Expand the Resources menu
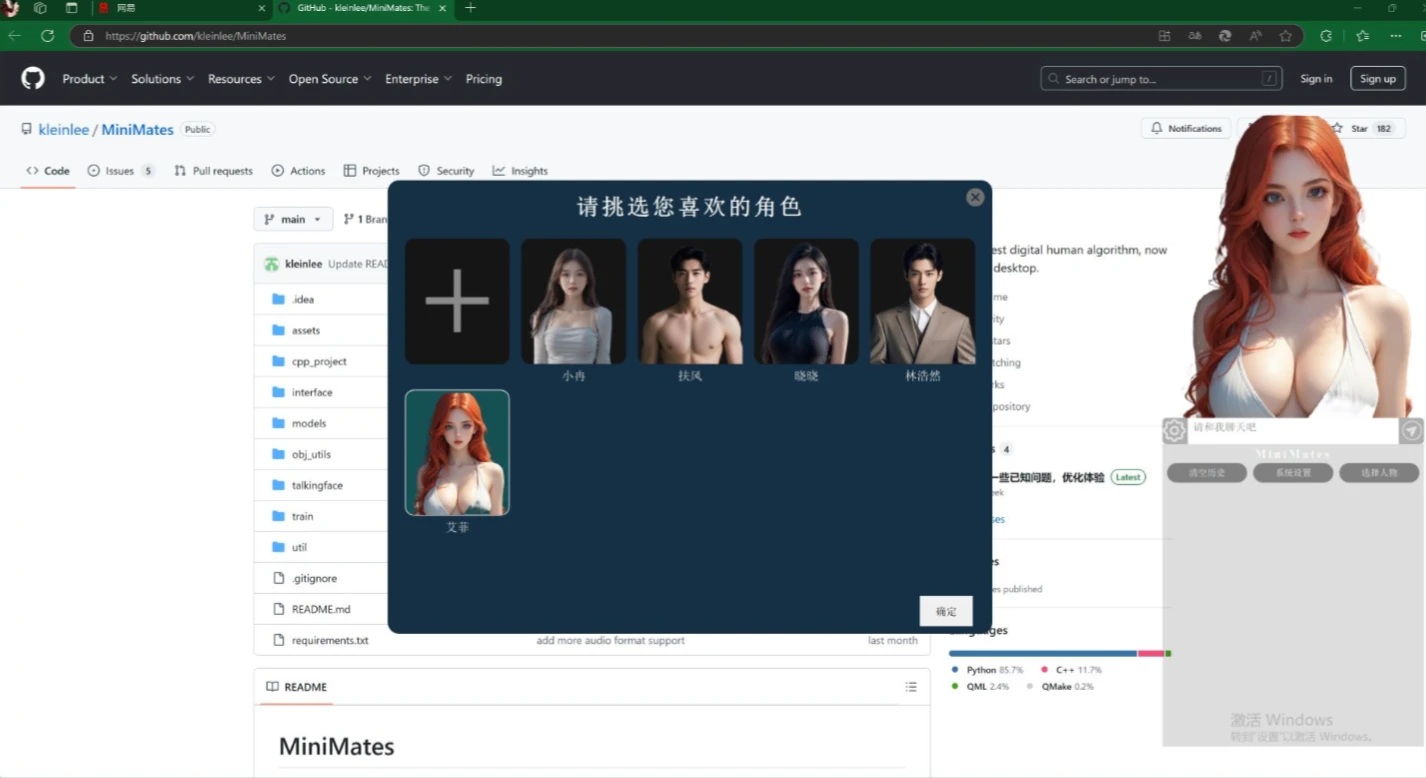The image size is (1426, 778). (x=241, y=79)
